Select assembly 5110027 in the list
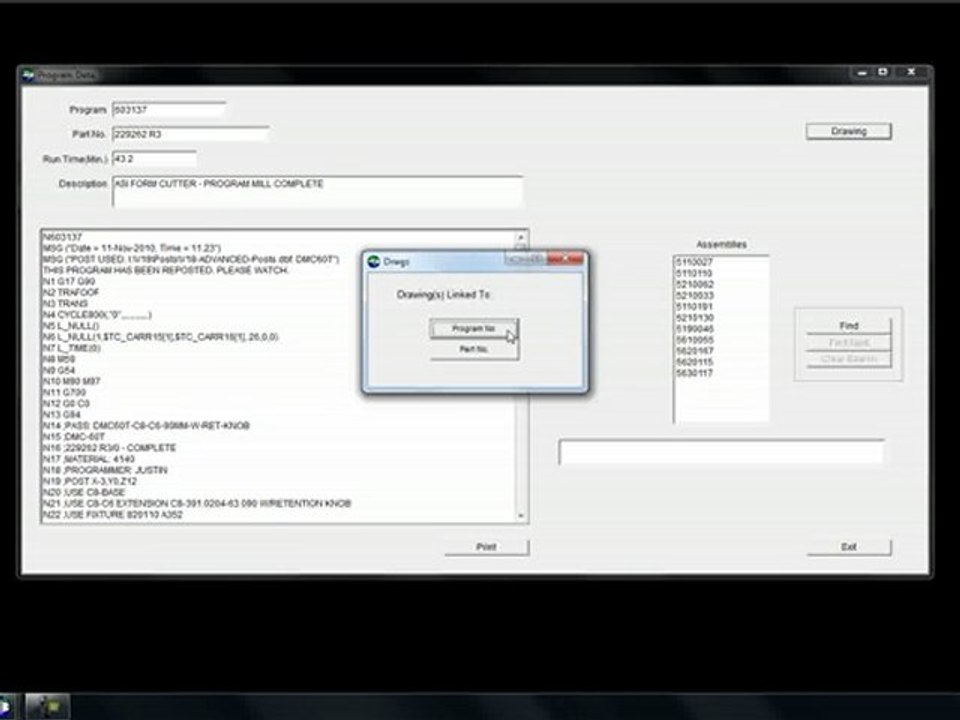 coord(694,262)
